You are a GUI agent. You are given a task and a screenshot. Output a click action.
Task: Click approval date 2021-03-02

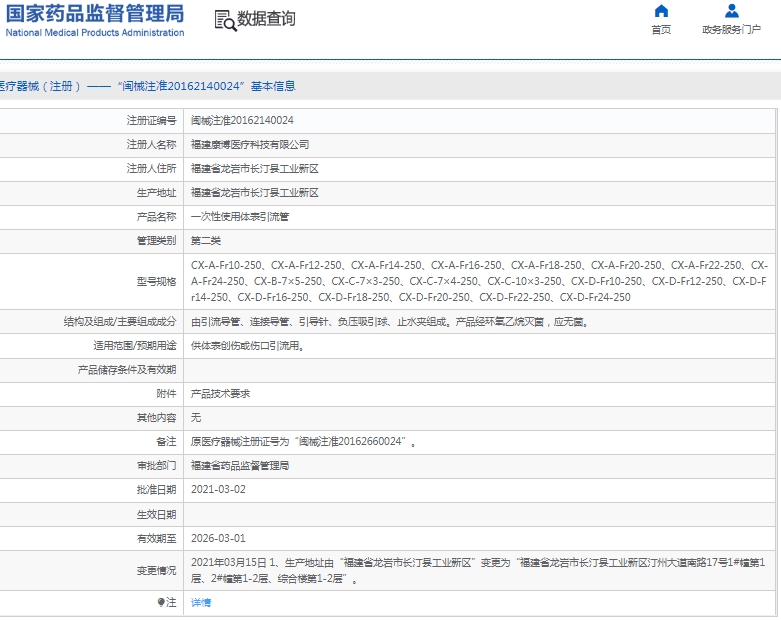pos(218,490)
